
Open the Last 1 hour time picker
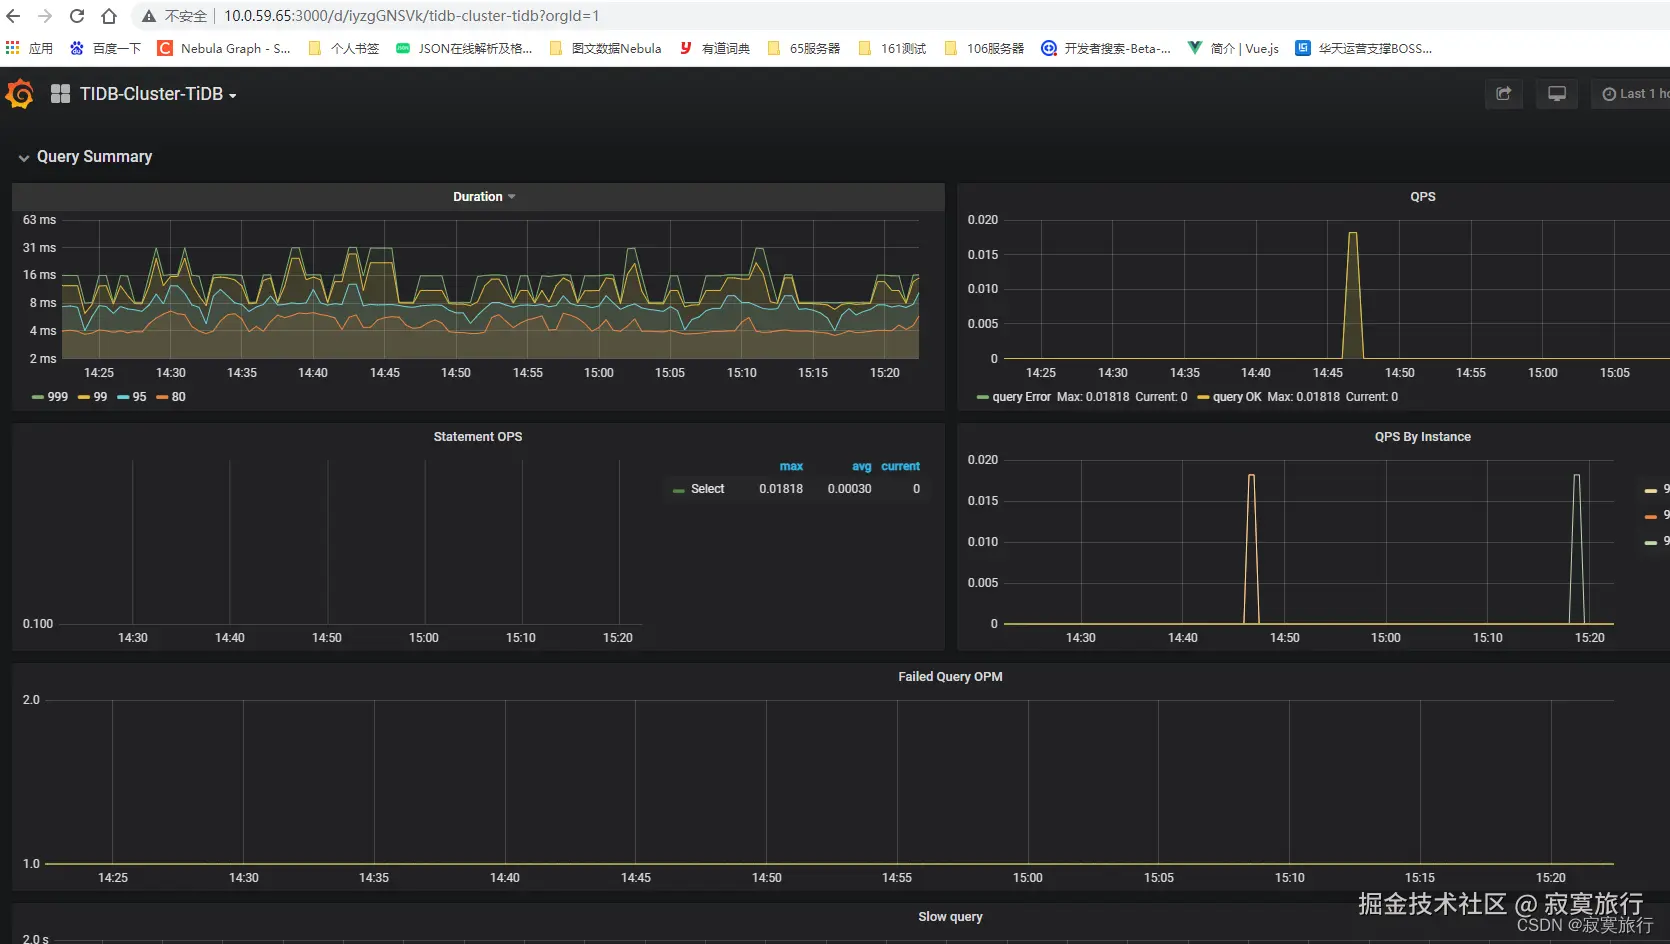tap(1631, 94)
